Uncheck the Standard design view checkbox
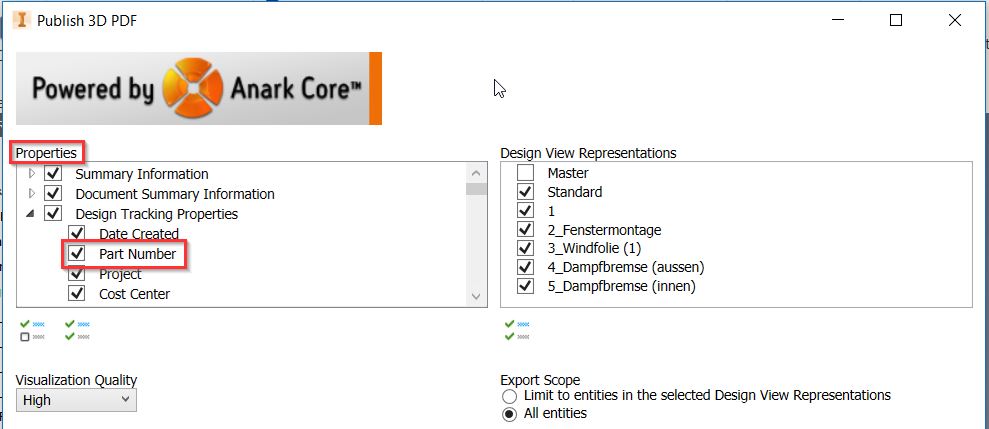989x429 pixels. (525, 191)
